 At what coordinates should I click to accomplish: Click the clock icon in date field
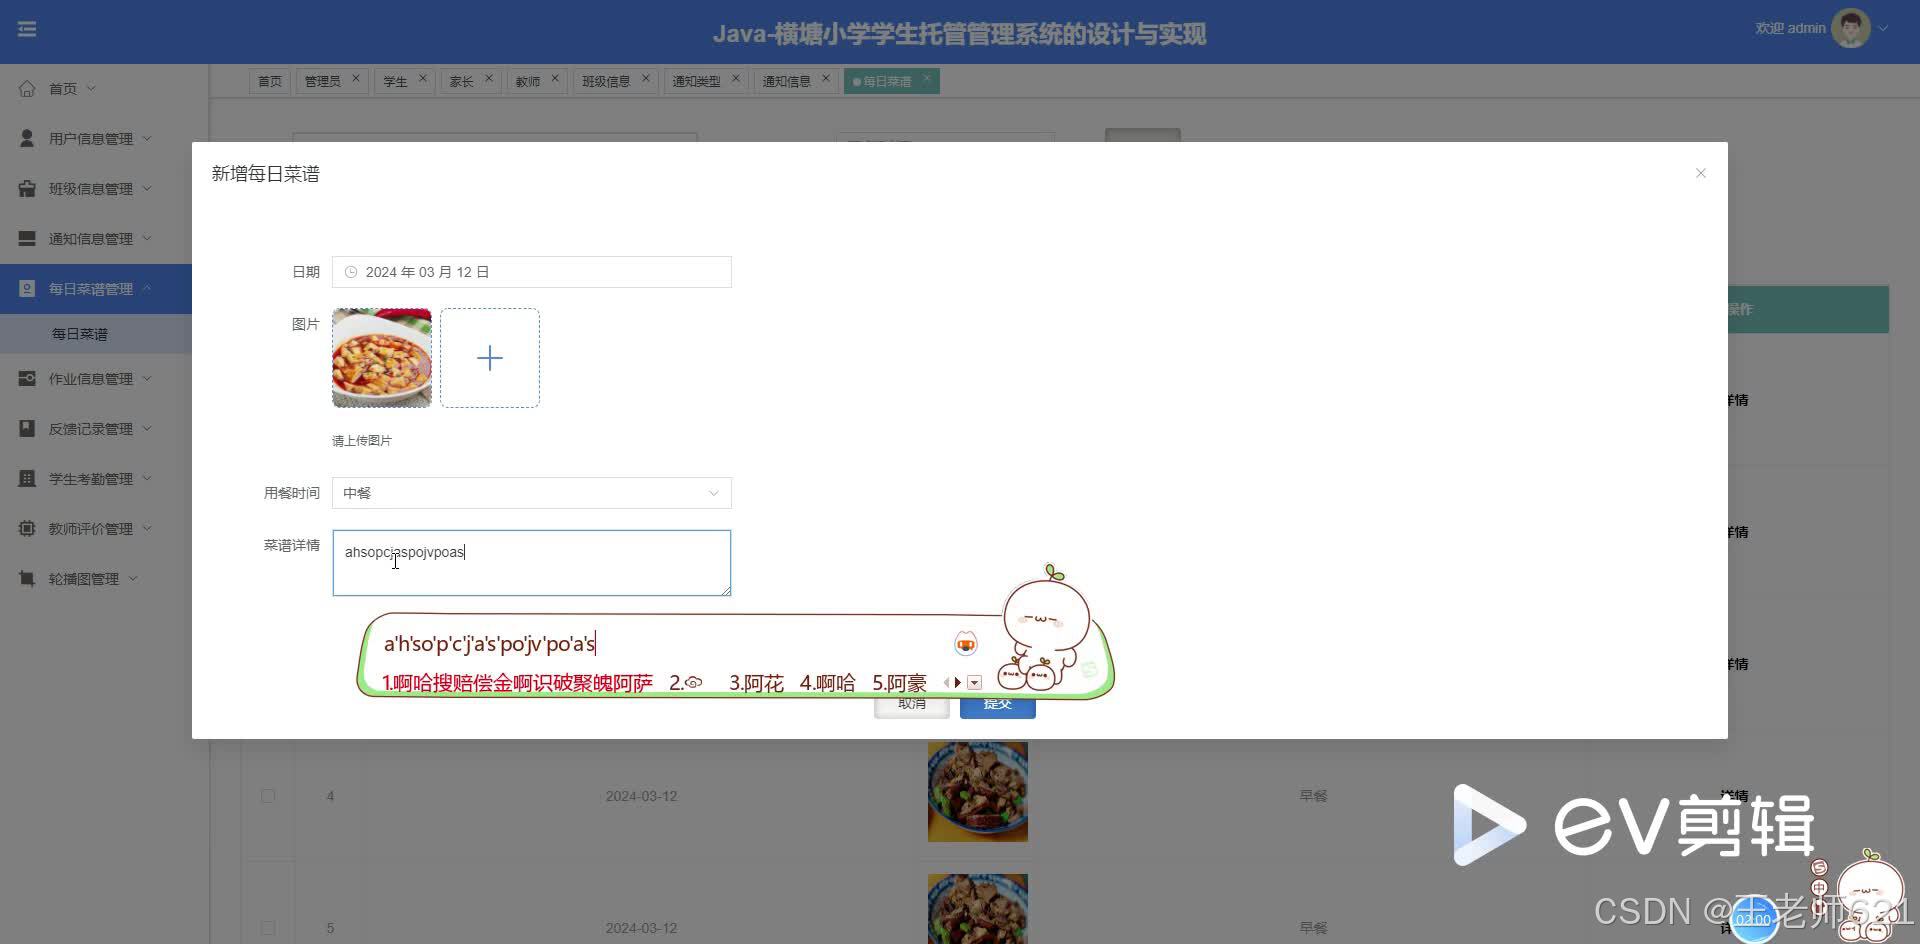pyautogui.click(x=351, y=272)
